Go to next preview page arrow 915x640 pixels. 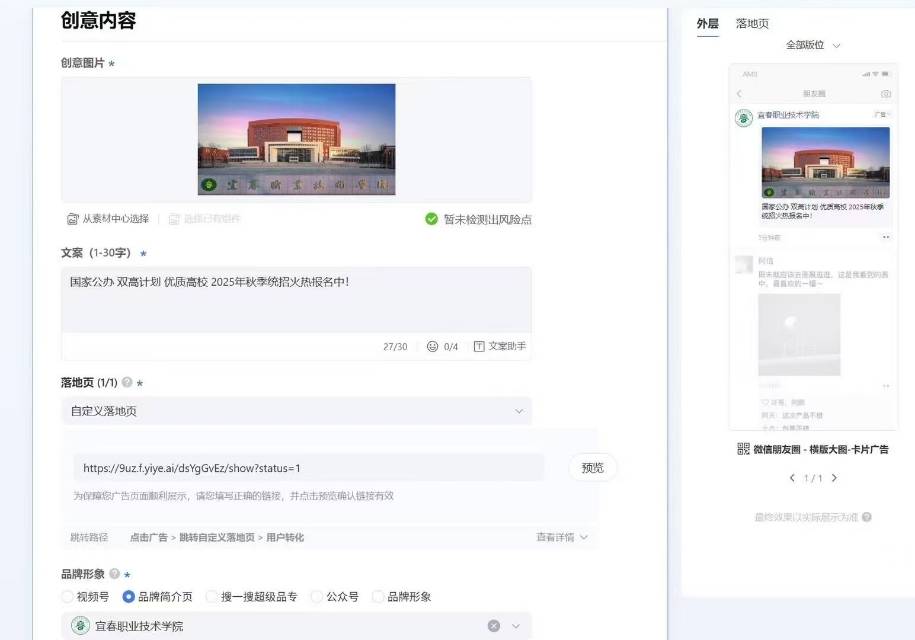(x=834, y=478)
